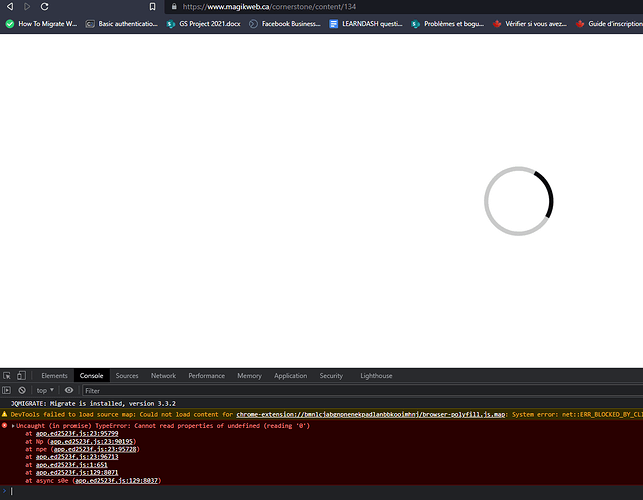Switch to the Elements tab
The image size is (643, 500).
pos(54,376)
